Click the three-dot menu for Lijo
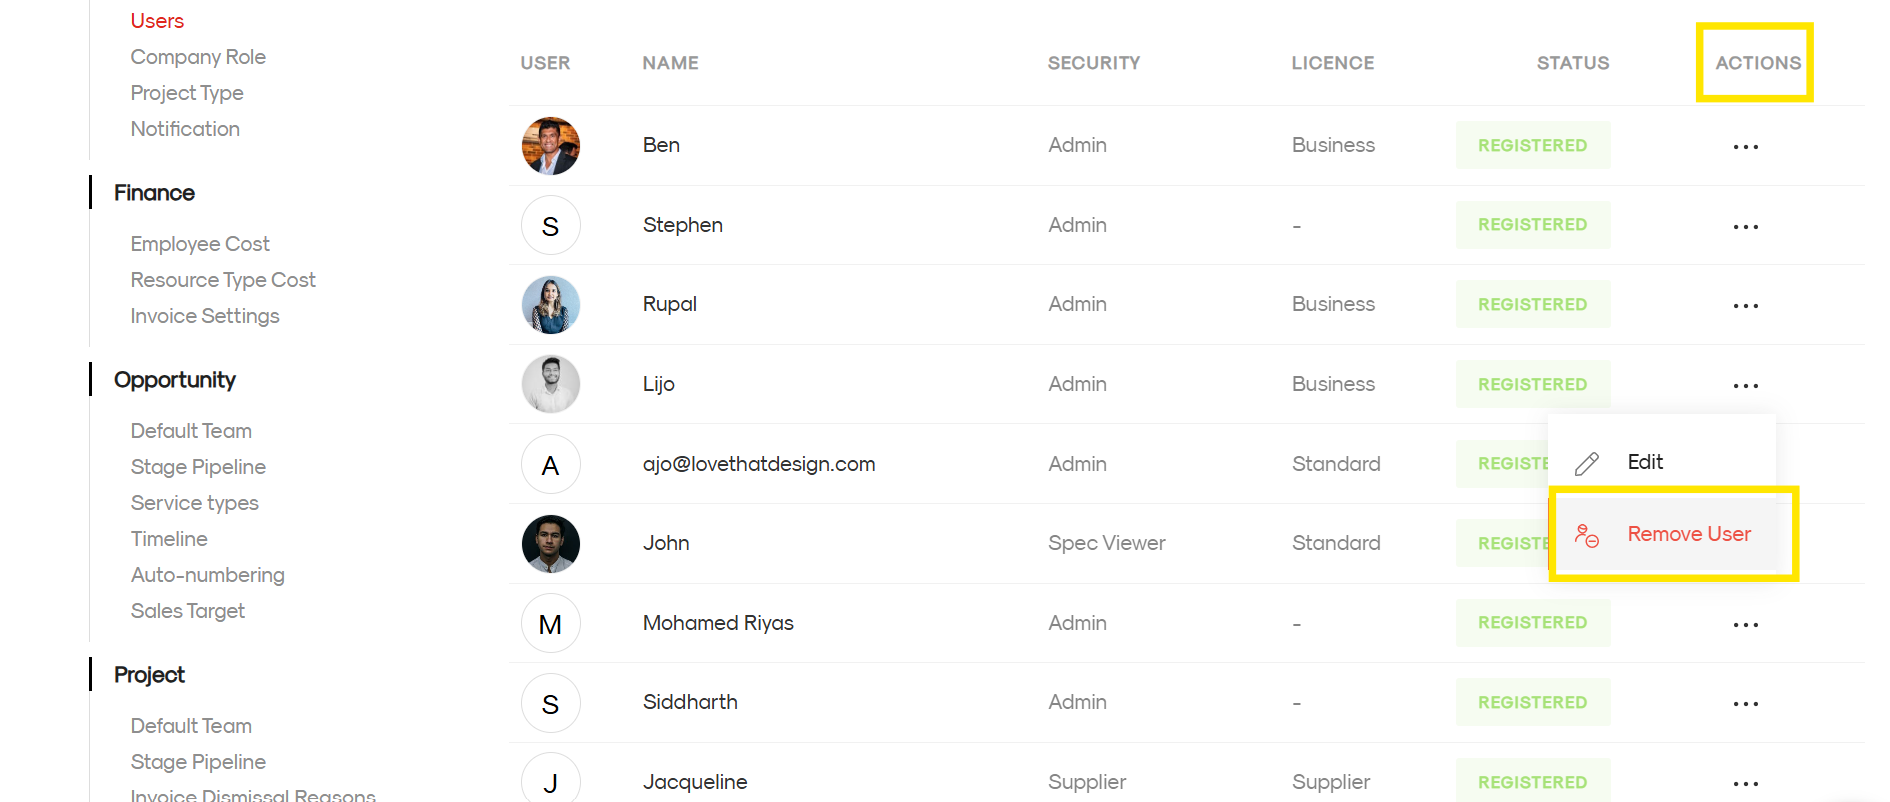The height and width of the screenshot is (802, 1890). (1745, 385)
